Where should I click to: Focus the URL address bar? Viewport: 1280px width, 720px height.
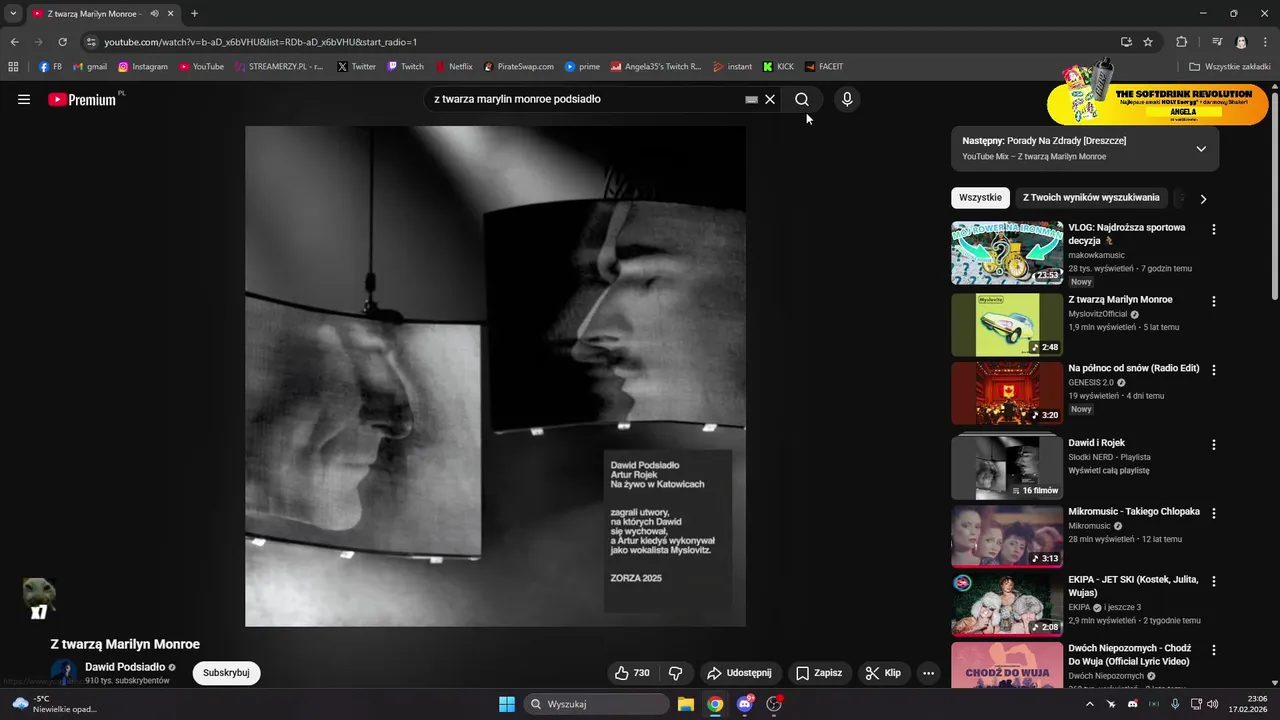tap(600, 42)
